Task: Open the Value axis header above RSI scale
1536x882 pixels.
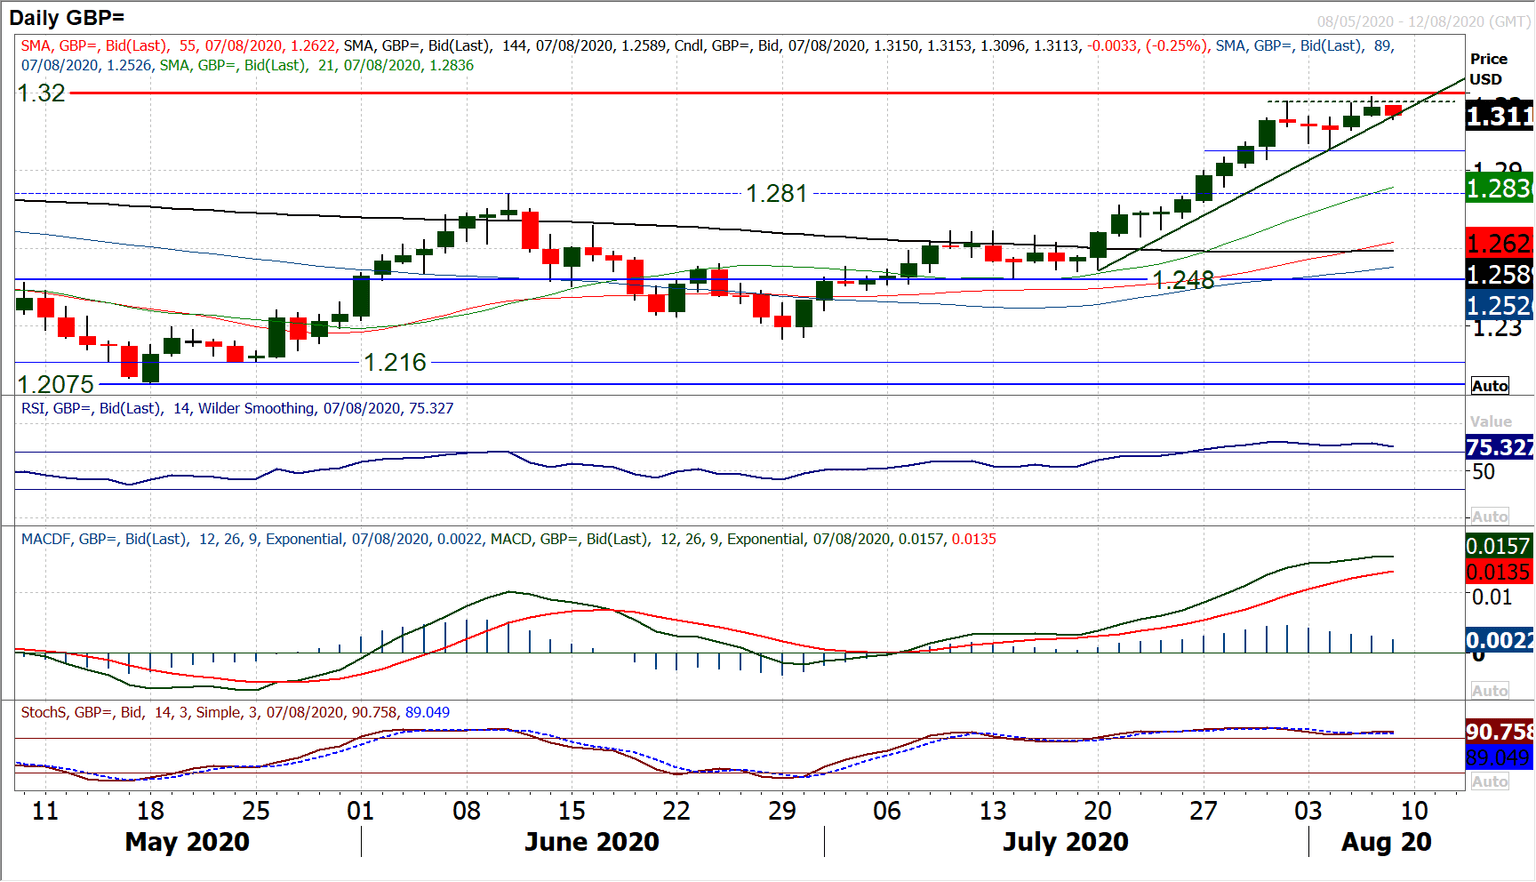Action: click(1489, 421)
